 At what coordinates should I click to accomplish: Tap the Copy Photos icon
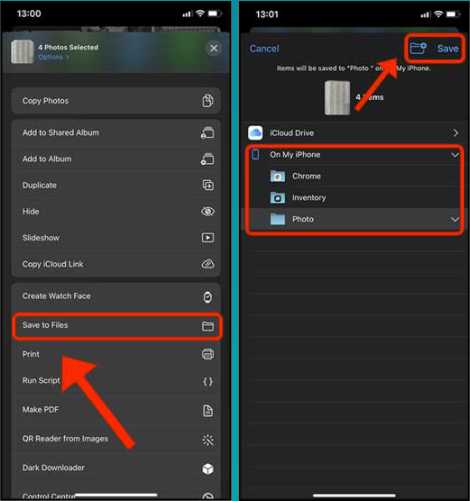tap(208, 100)
